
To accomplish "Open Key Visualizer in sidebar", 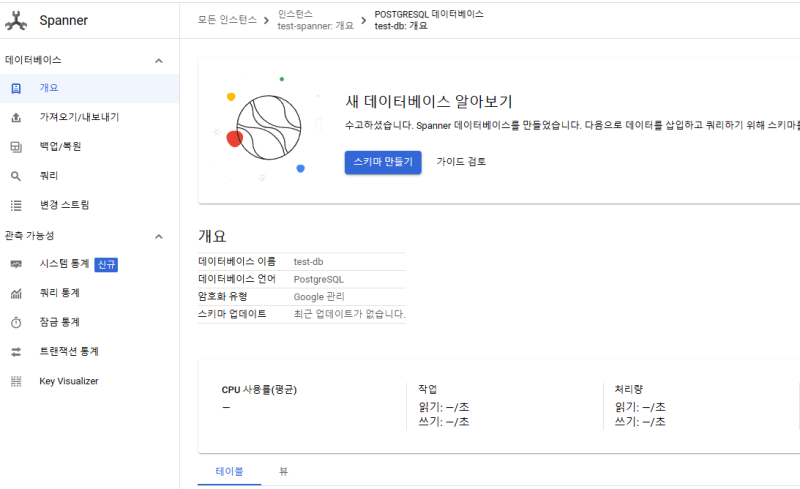I will point(89,381).
